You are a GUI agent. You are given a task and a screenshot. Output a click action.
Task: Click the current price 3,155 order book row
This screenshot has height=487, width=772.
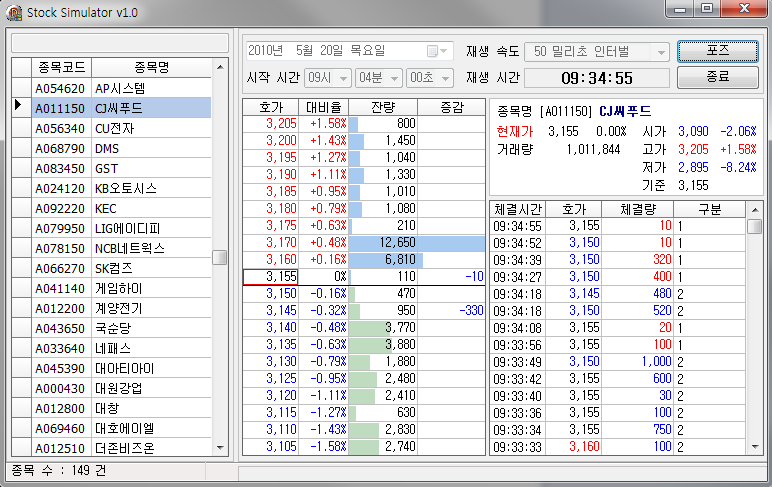pos(364,276)
